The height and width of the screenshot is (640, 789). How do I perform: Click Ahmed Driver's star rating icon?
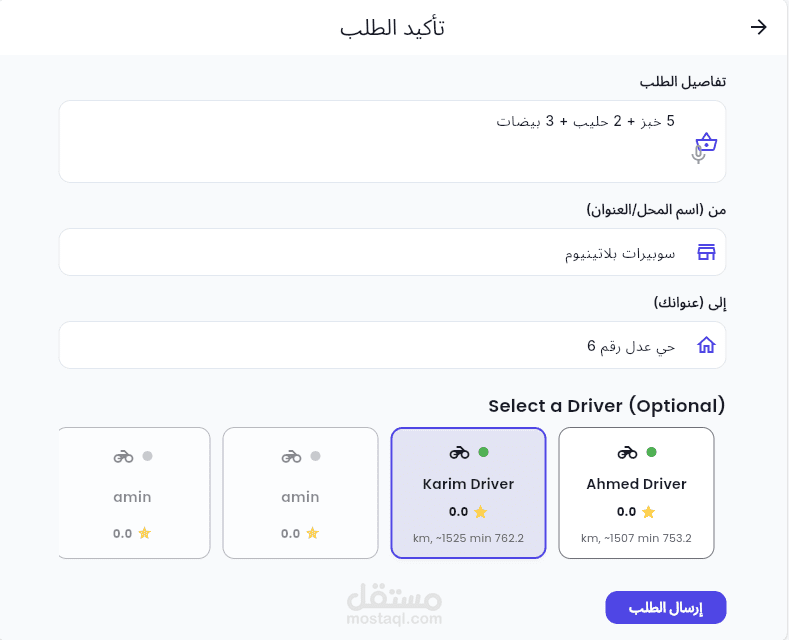[649, 512]
